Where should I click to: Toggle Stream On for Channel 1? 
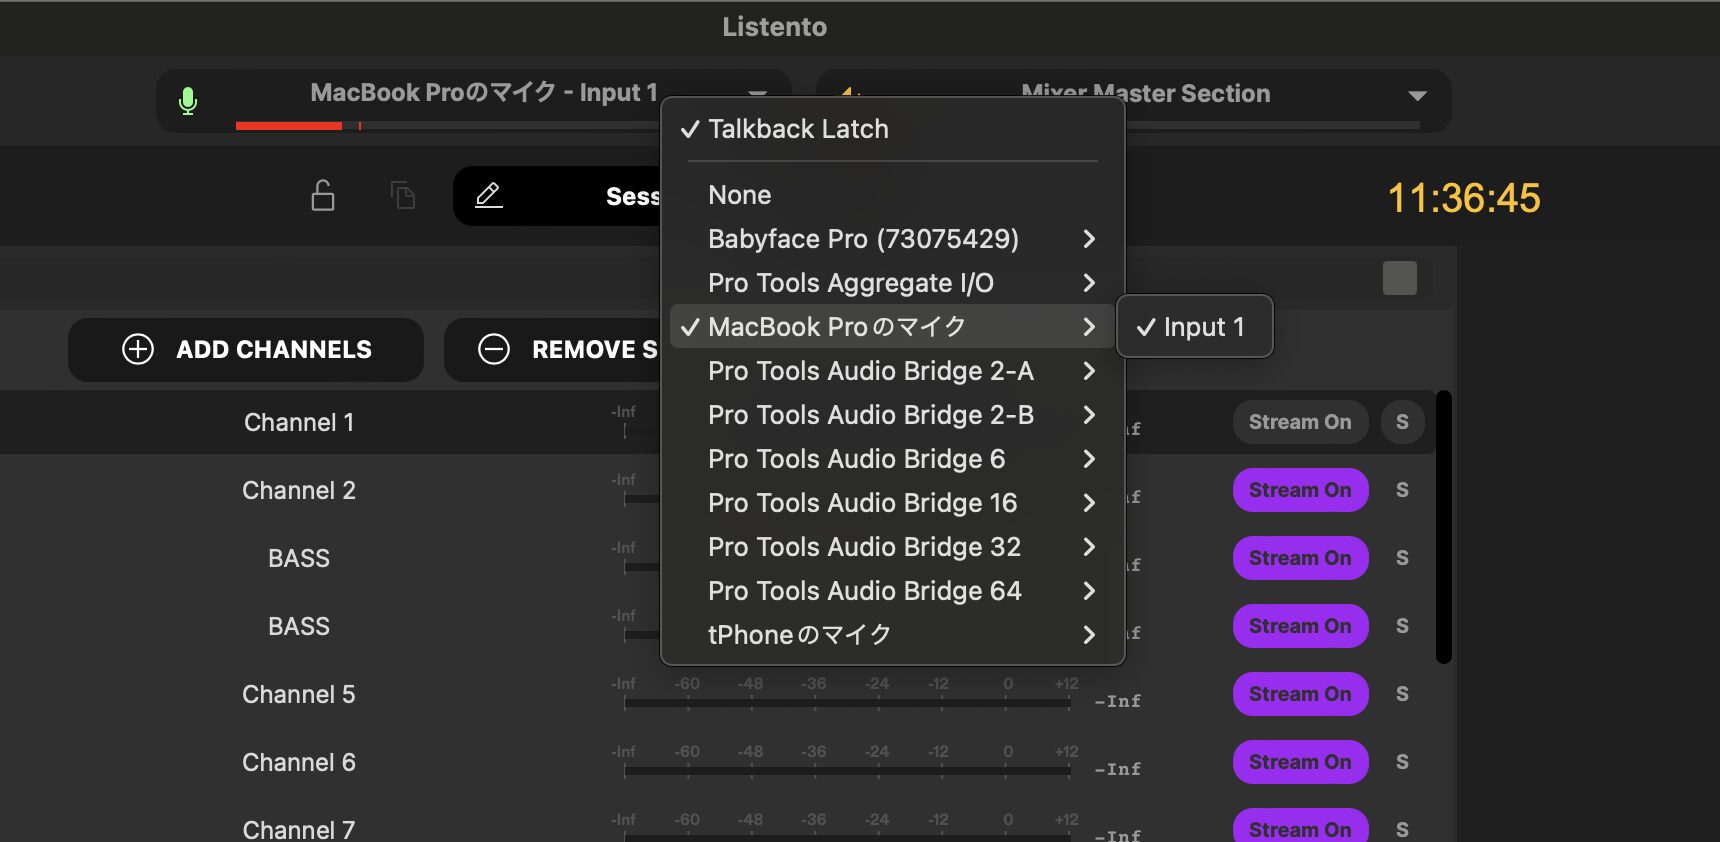pyautogui.click(x=1300, y=422)
